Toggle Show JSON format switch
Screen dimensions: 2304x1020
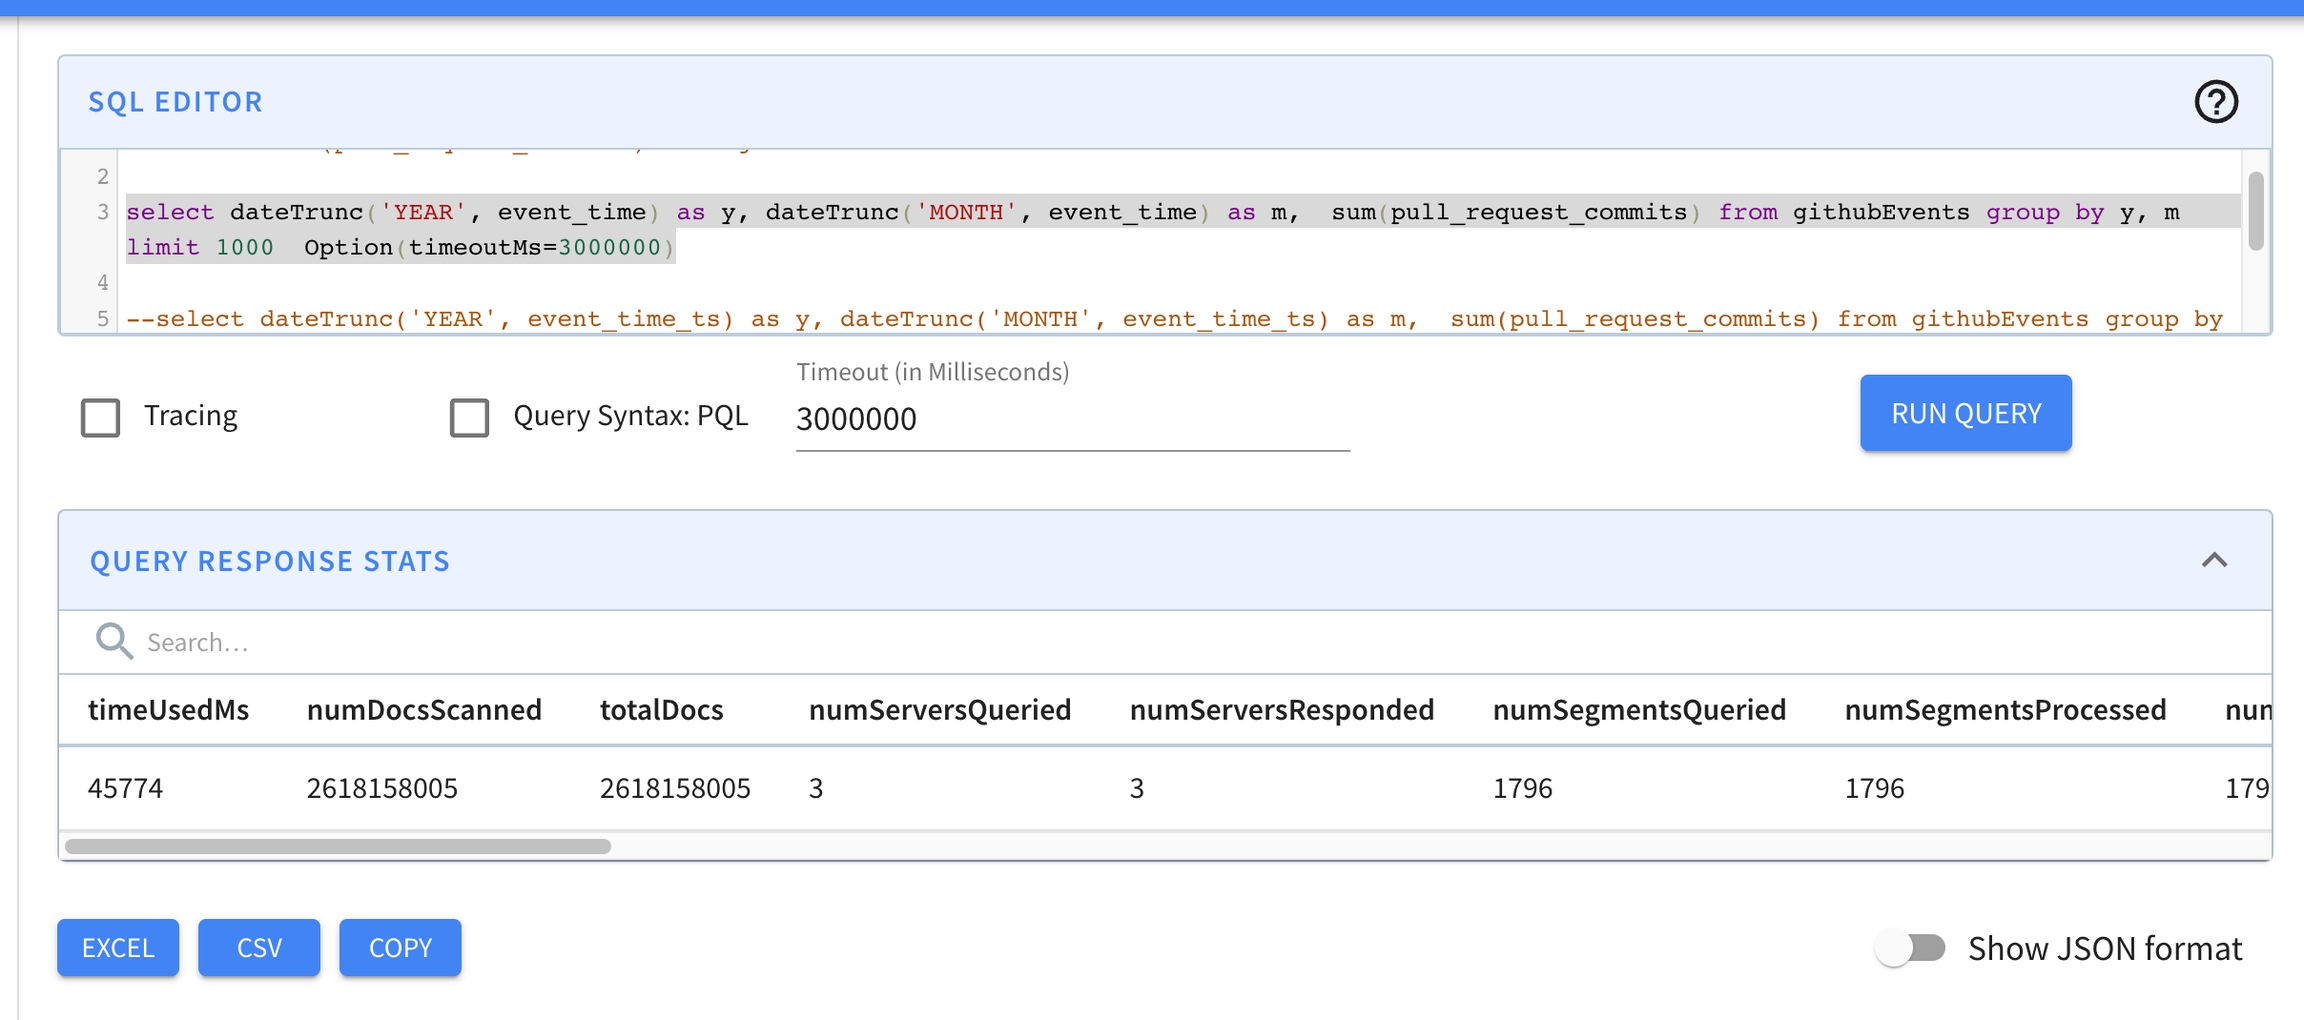pos(1910,948)
